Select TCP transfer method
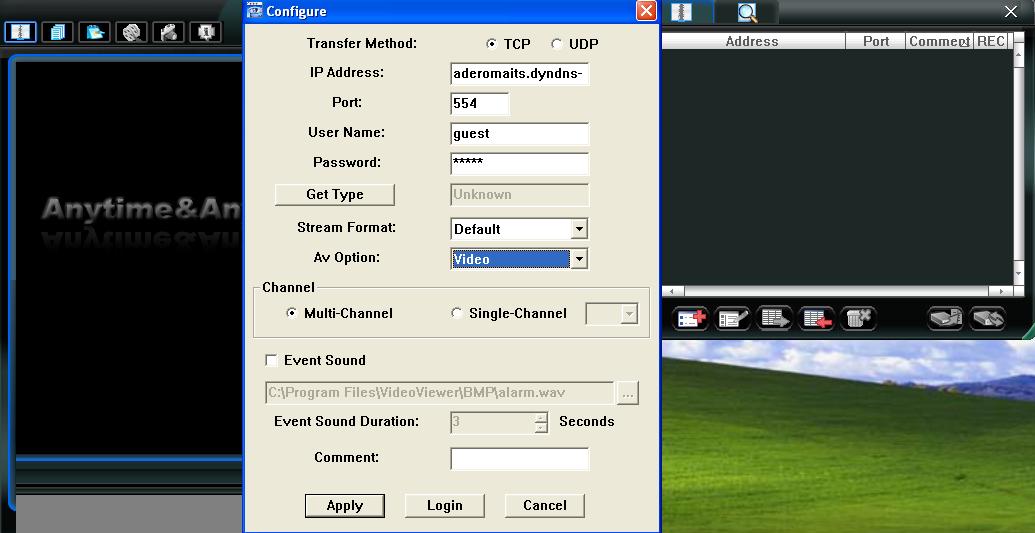This screenshot has height=533, width=1035. [490, 44]
